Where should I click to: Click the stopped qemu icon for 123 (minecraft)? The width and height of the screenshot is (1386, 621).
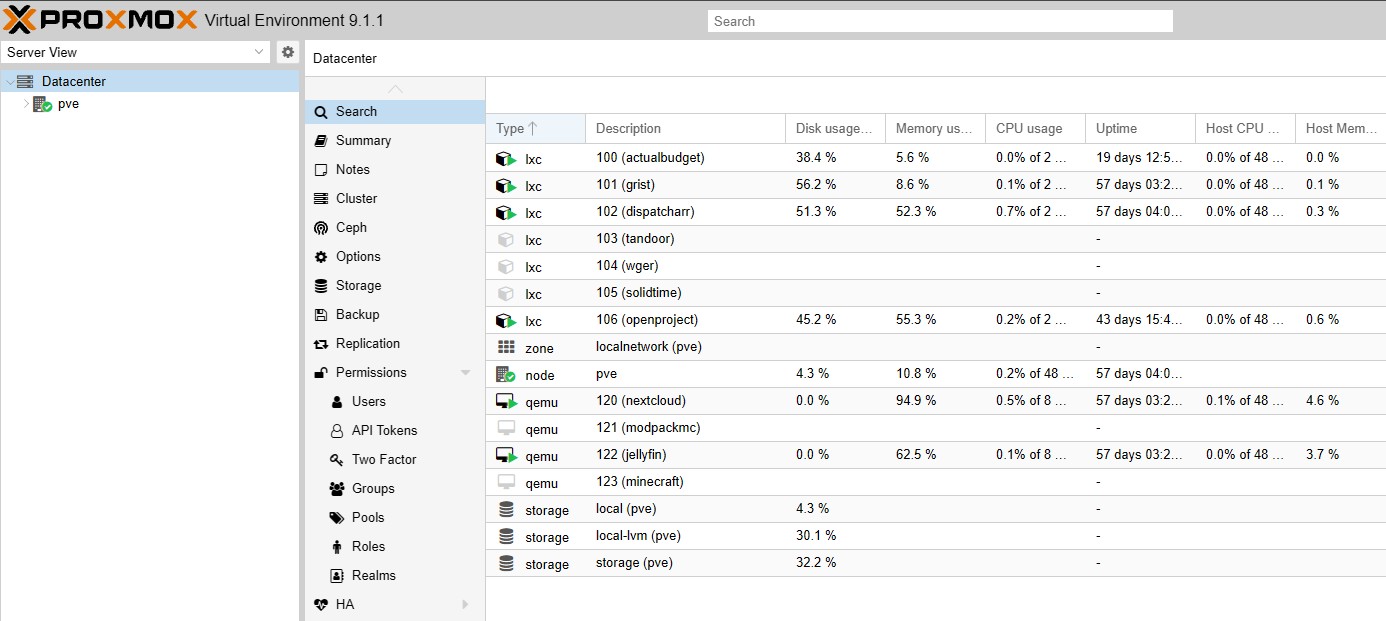coord(506,482)
